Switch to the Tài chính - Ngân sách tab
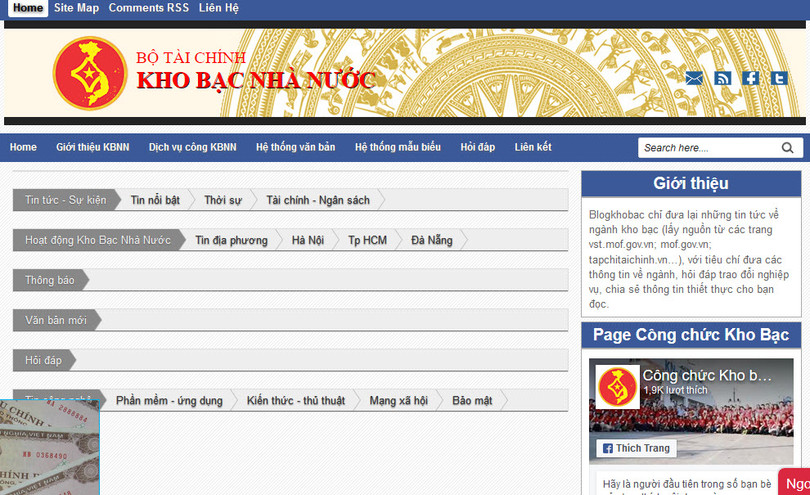The width and height of the screenshot is (810, 495). click(x=317, y=200)
